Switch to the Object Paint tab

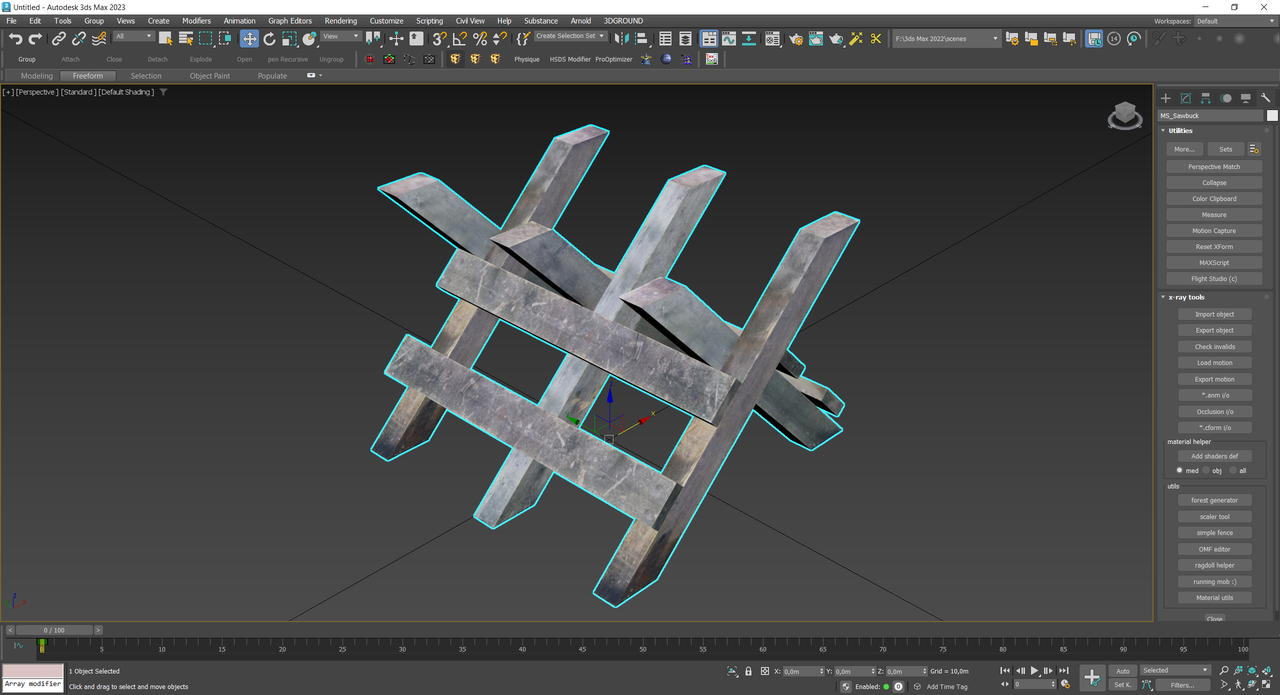[x=209, y=76]
